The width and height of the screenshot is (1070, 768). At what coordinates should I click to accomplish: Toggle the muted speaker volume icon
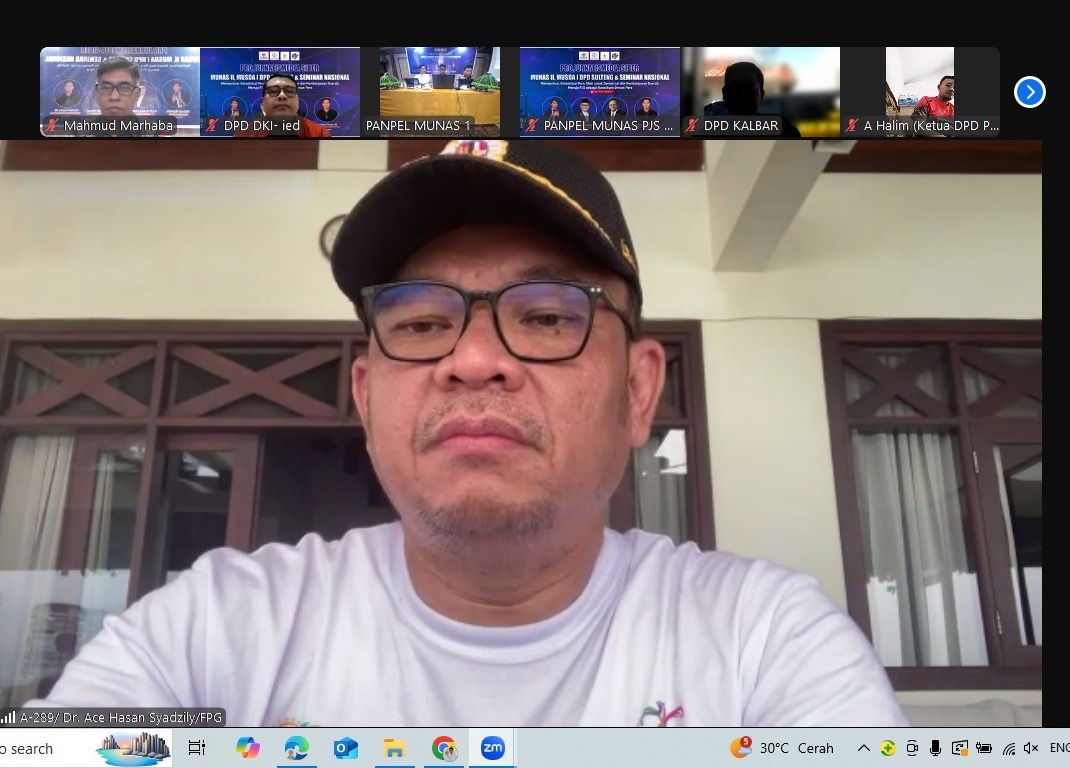1031,748
